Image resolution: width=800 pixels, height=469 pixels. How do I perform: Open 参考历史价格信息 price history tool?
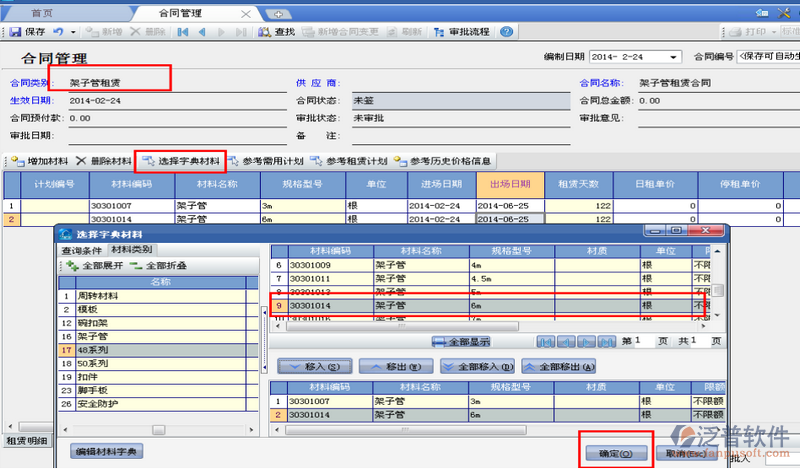442,160
